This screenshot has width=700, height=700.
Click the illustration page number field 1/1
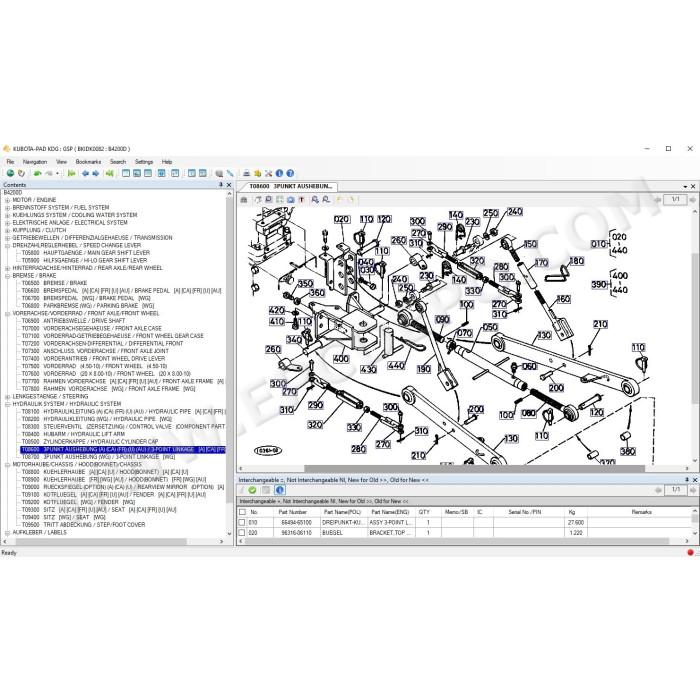[675, 200]
